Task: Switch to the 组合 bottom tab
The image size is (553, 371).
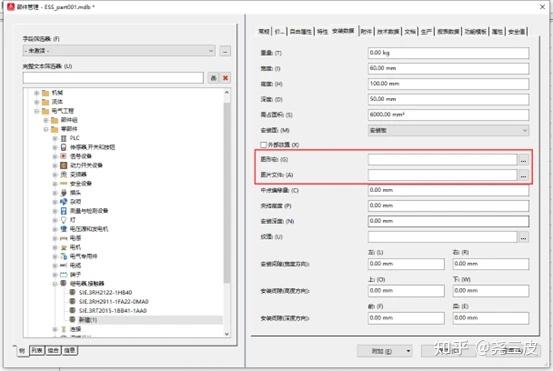Action: click(x=53, y=350)
